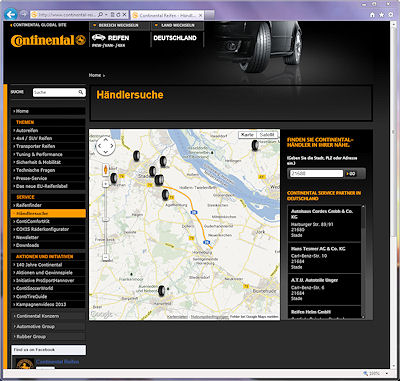Expand the Automotive Group section

48,326
